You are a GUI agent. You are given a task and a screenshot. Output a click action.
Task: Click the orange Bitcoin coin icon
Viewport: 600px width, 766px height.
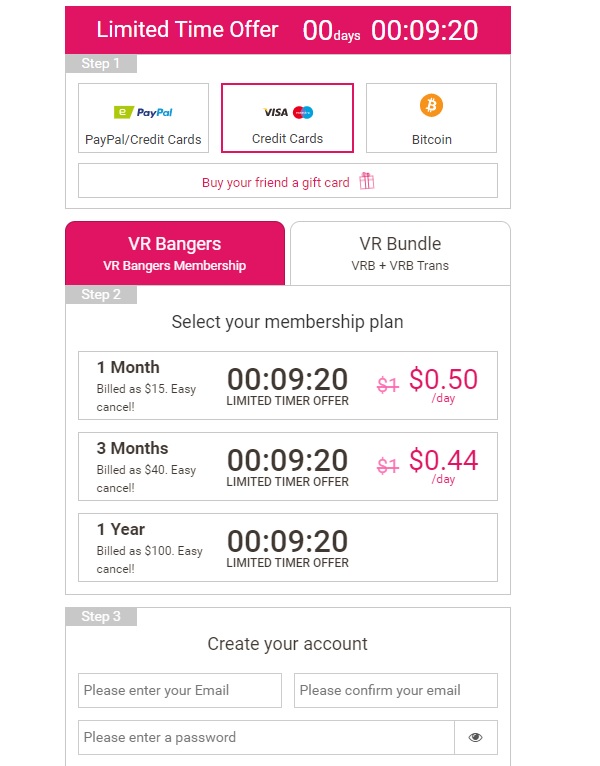(432, 105)
